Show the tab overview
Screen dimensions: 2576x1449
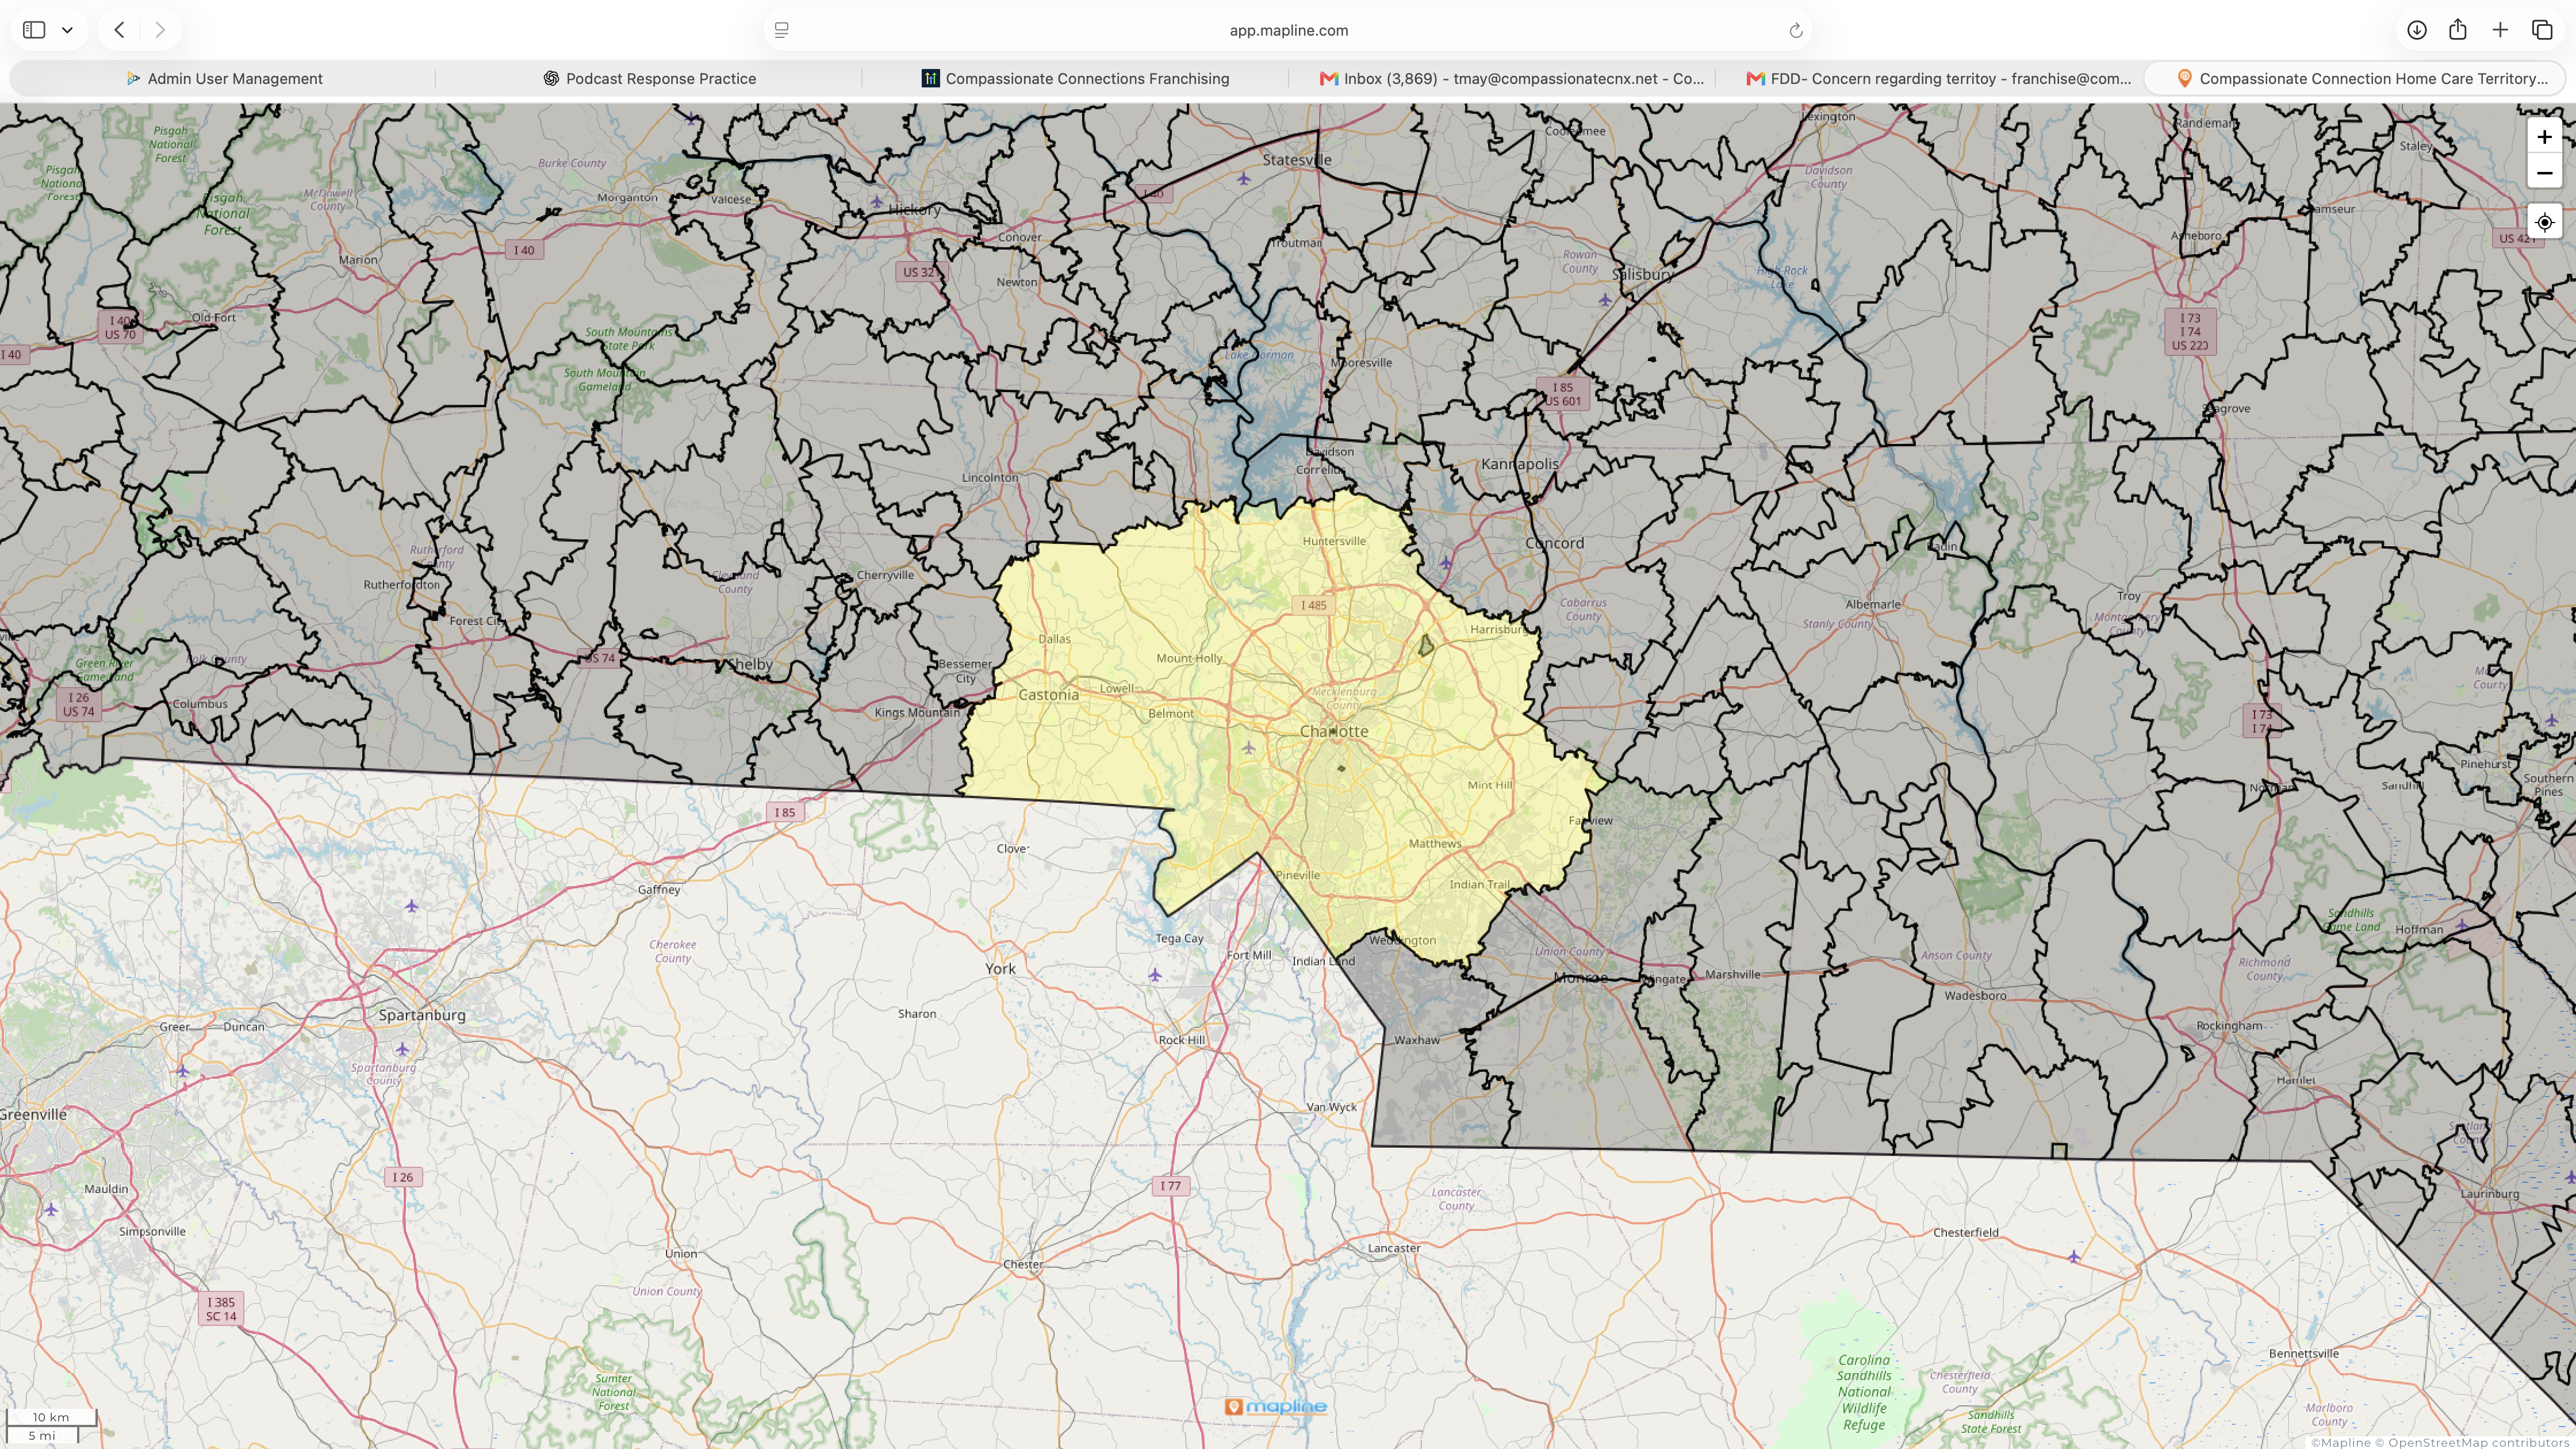tap(2542, 30)
